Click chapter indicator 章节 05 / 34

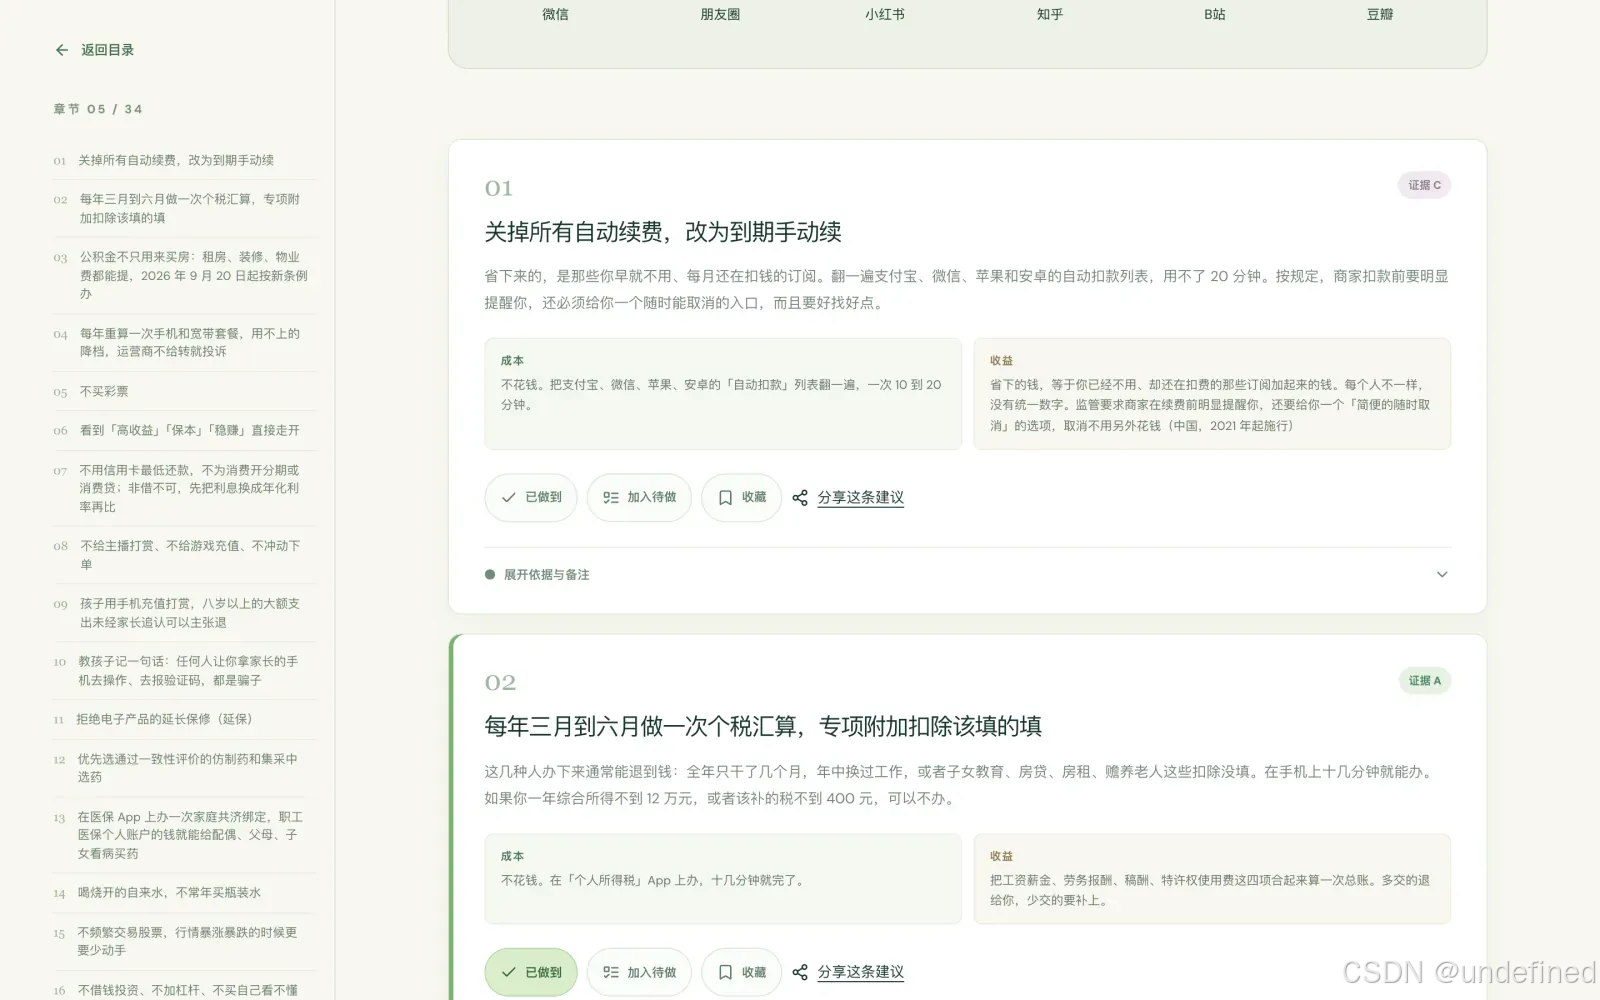98,109
